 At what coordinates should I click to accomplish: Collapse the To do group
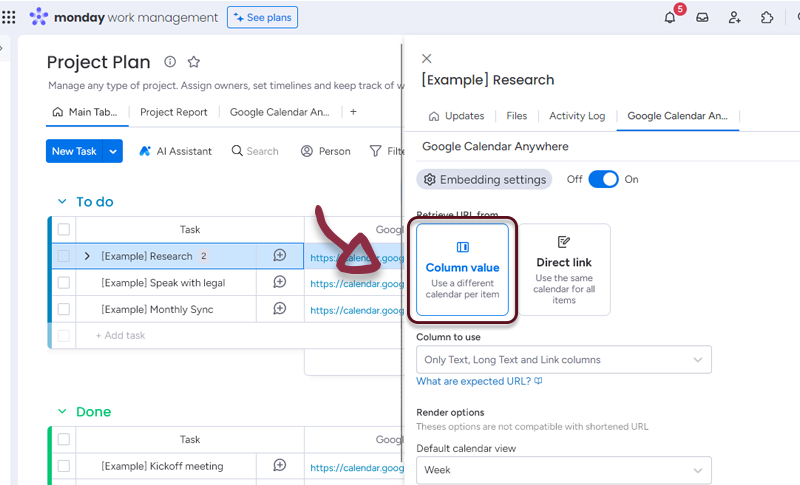pos(62,202)
